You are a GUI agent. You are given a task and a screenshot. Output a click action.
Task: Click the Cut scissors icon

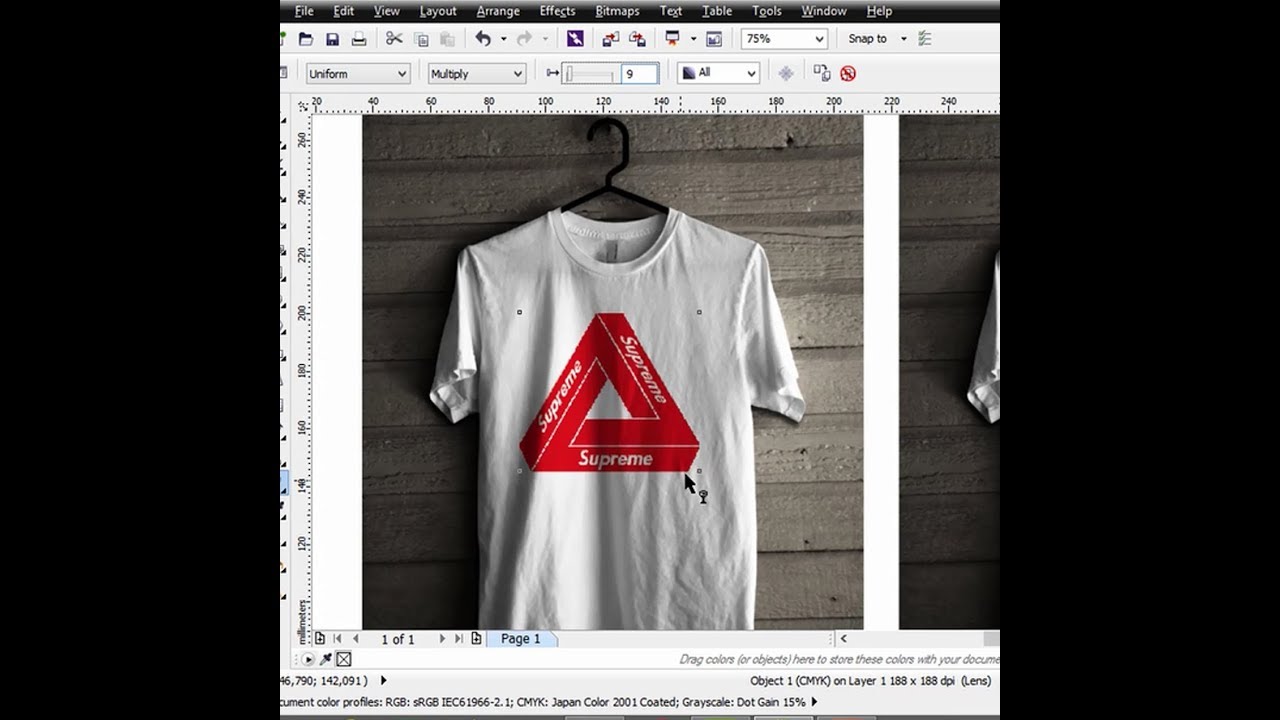coord(394,39)
